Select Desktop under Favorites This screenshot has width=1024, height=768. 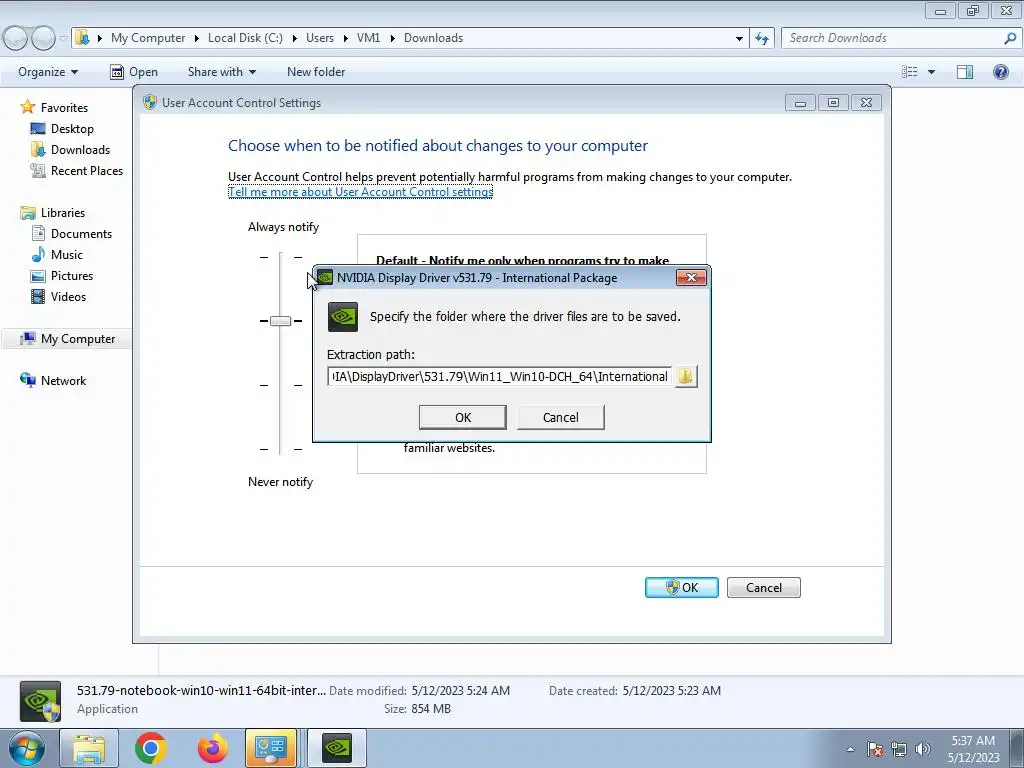click(x=72, y=129)
